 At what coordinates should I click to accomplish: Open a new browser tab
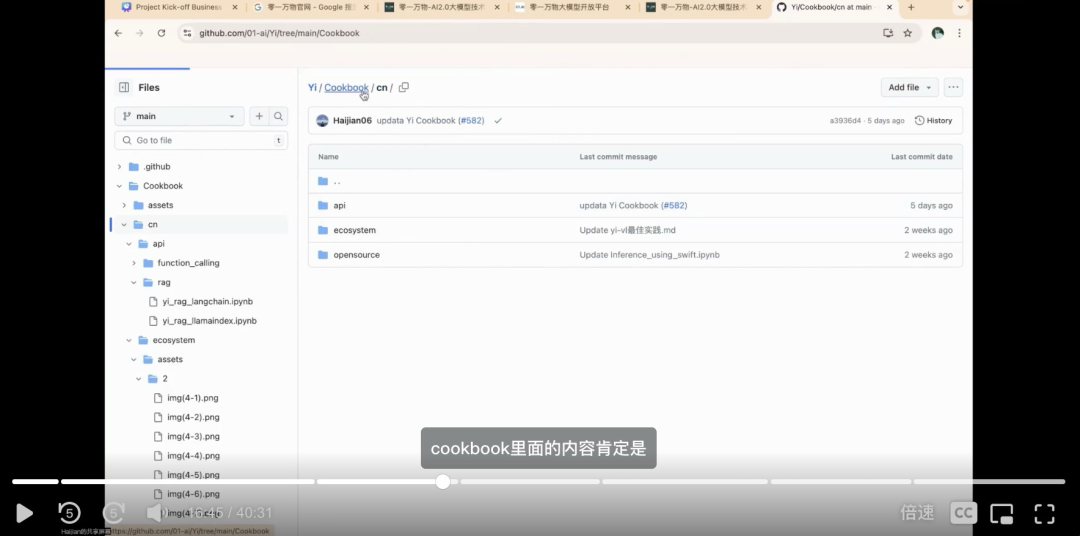tap(911, 7)
